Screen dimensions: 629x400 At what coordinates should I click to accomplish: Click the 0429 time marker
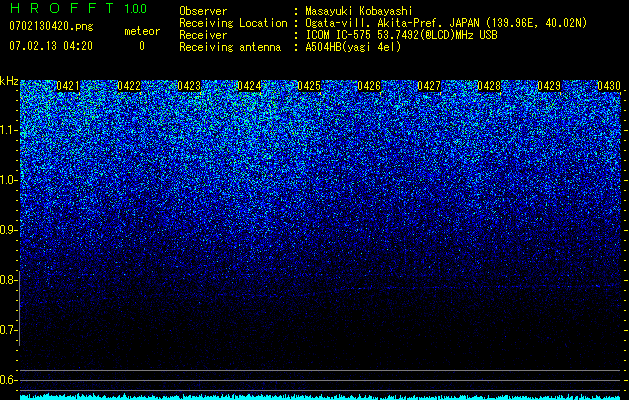click(x=549, y=86)
